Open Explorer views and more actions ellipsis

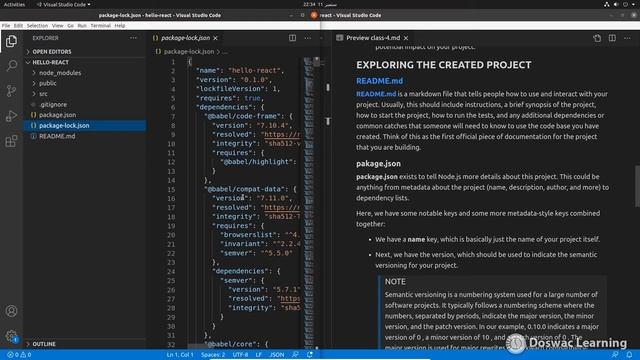[x=133, y=38]
